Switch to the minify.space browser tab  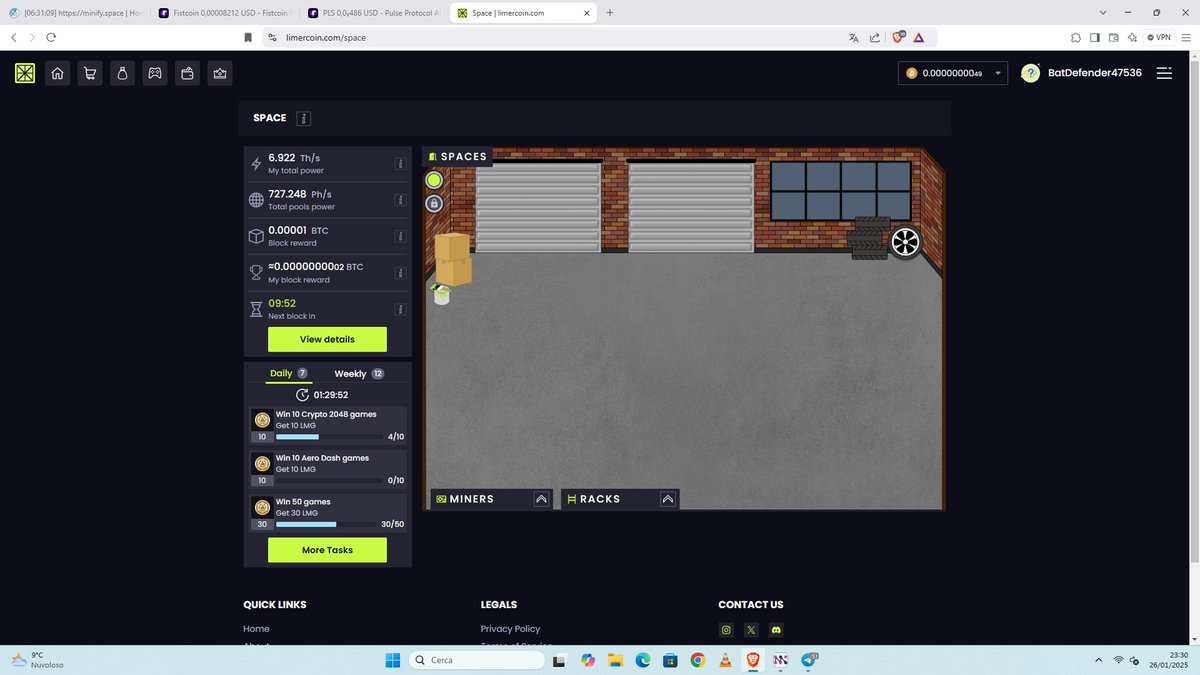pos(78,12)
